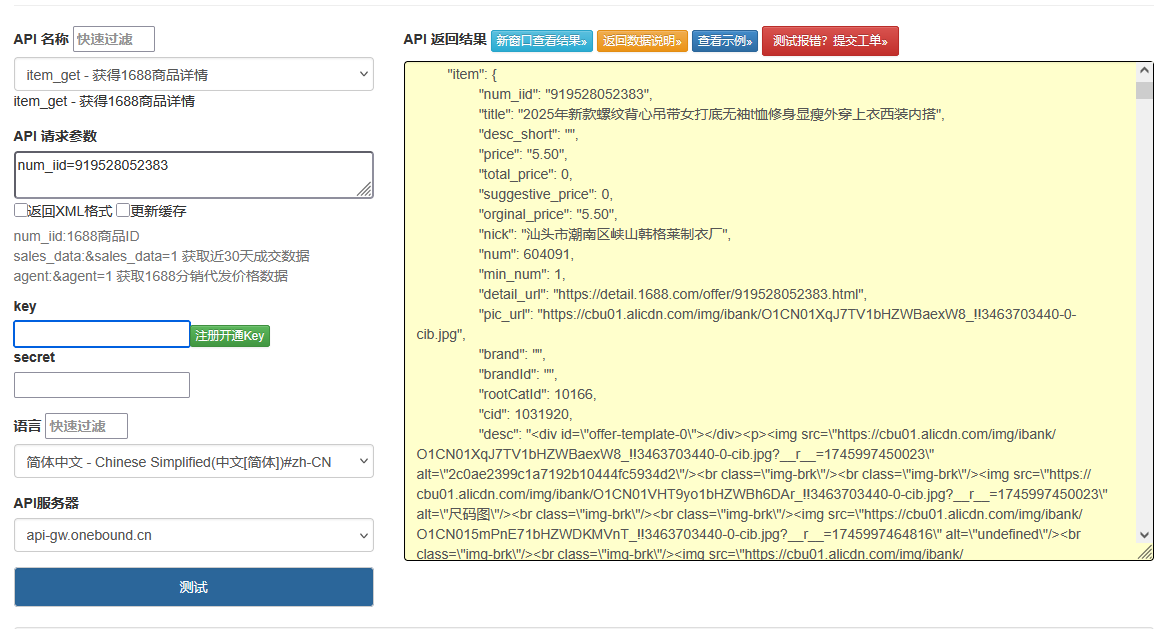The height and width of the screenshot is (629, 1155).
Task: Click into the secret input field
Action: 101,385
